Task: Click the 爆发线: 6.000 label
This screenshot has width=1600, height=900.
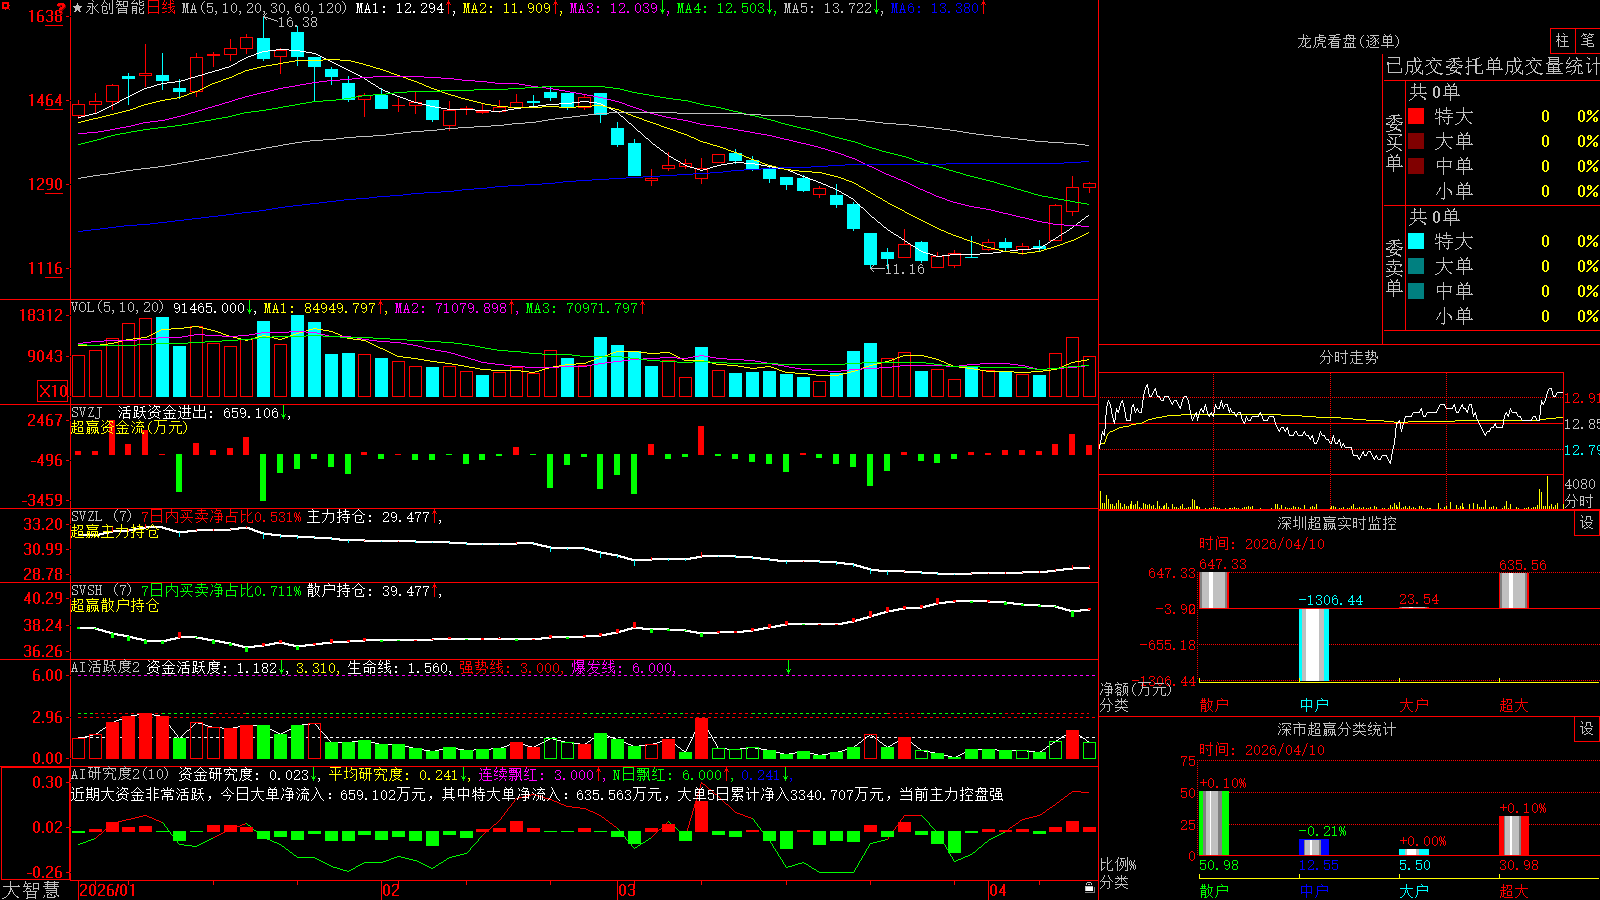Action: (623, 667)
